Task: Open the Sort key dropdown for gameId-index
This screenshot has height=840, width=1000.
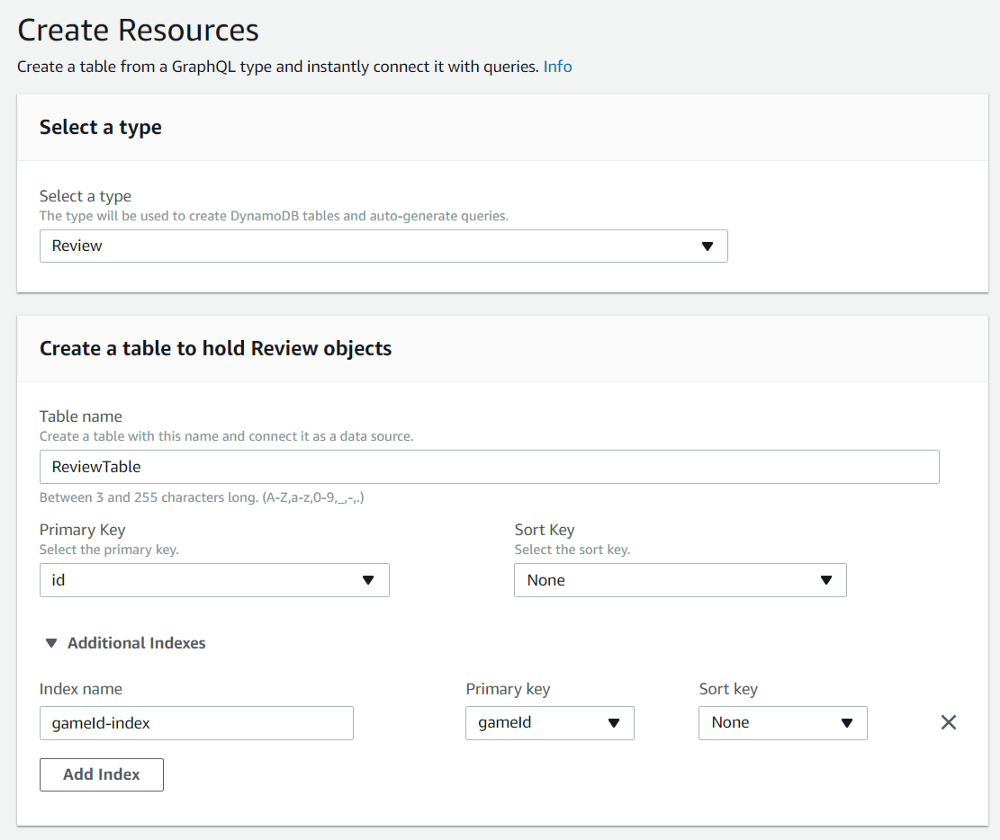Action: pyautogui.click(x=782, y=723)
